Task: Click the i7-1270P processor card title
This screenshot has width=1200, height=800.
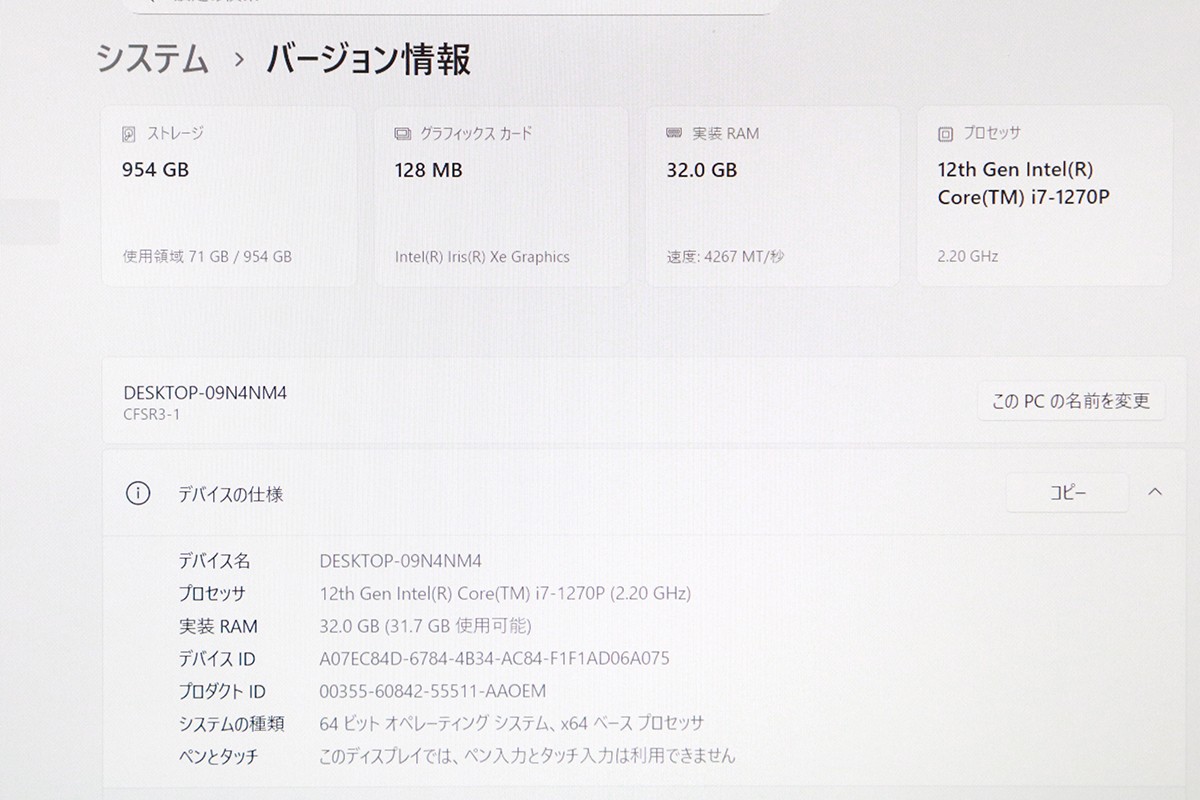Action: pyautogui.click(x=1023, y=183)
